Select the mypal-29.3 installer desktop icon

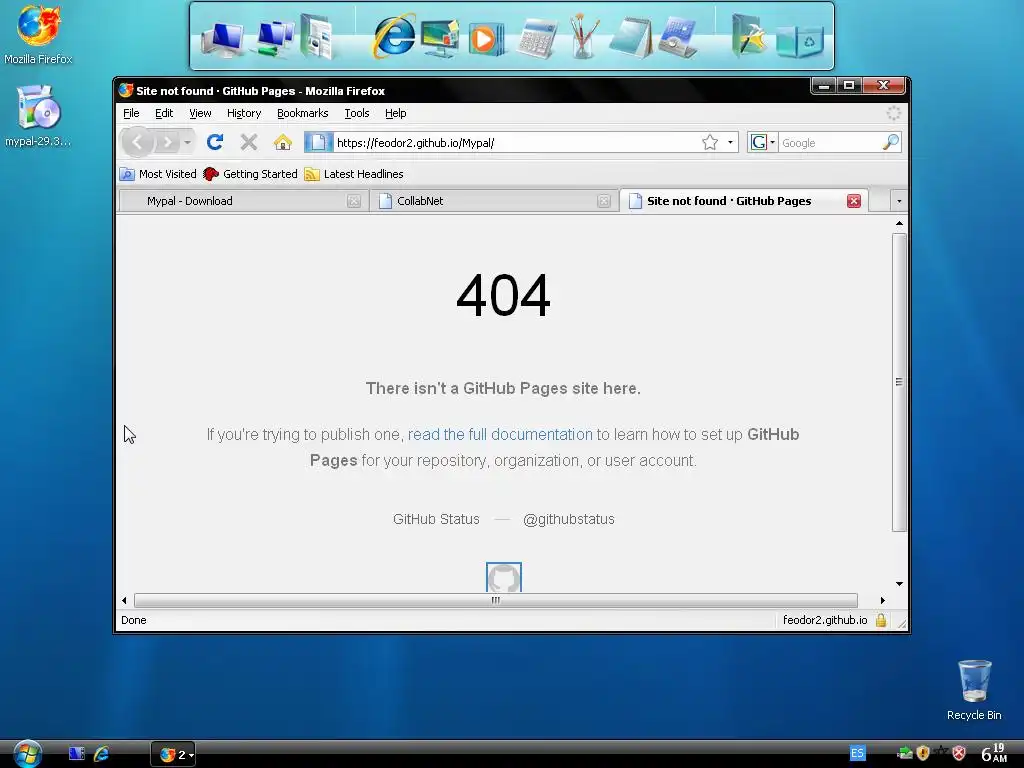(38, 116)
